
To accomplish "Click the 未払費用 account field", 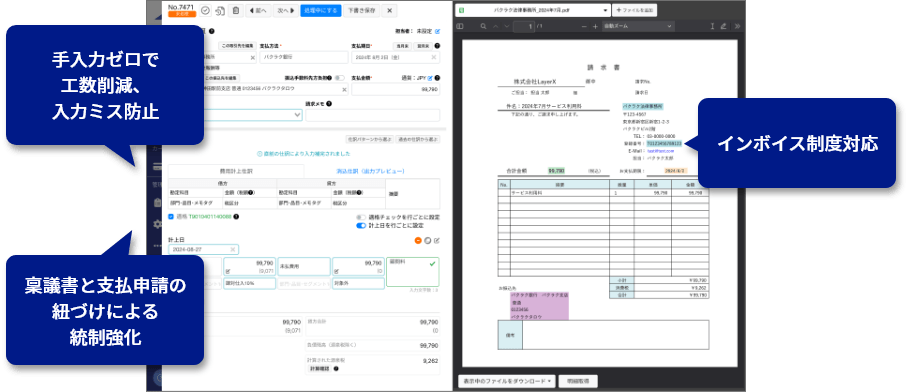I will point(304,266).
